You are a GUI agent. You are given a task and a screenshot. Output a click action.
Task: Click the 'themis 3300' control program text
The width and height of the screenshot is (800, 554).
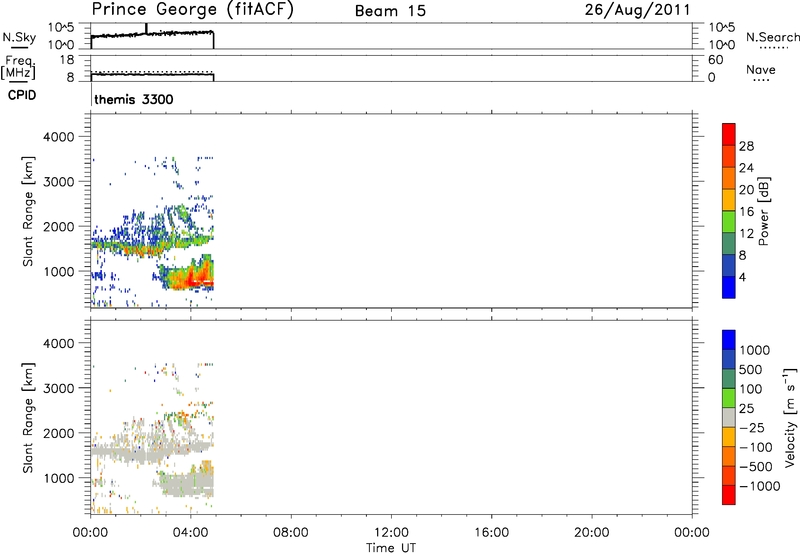click(x=134, y=99)
